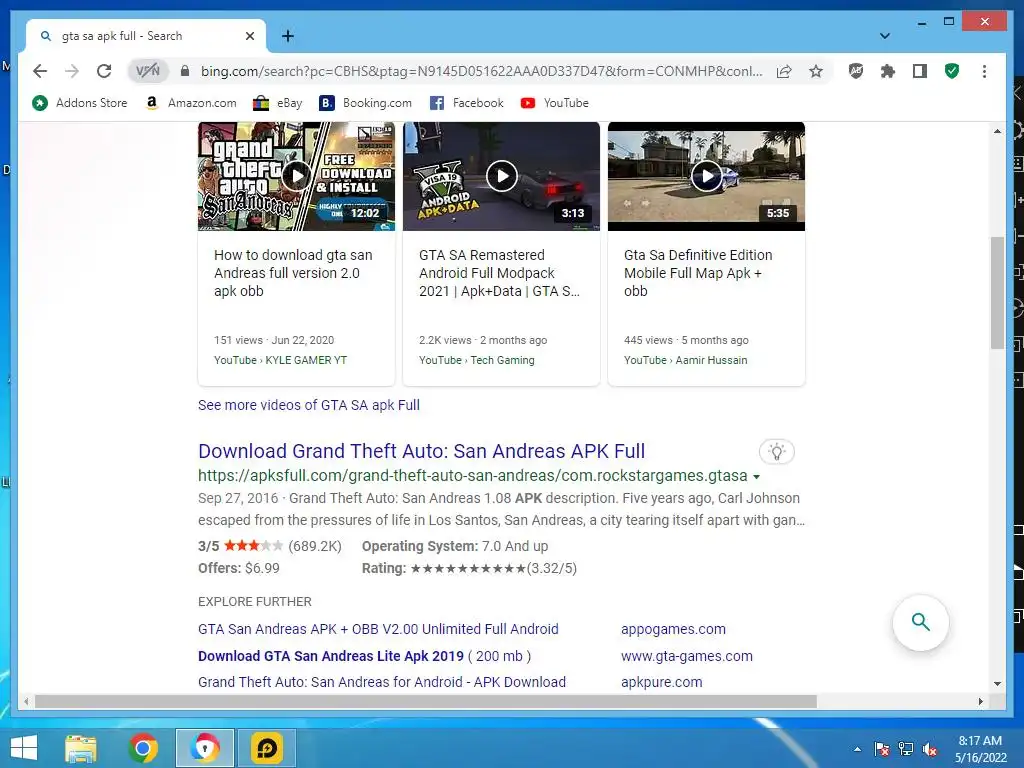
Task: Click 'YouTube › Aamir Hussain' source
Action: tap(686, 360)
